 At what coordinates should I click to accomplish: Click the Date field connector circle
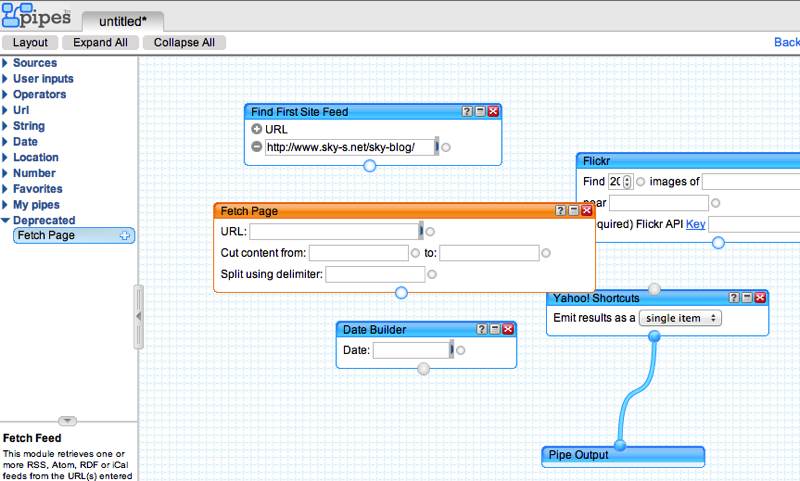[x=461, y=350]
